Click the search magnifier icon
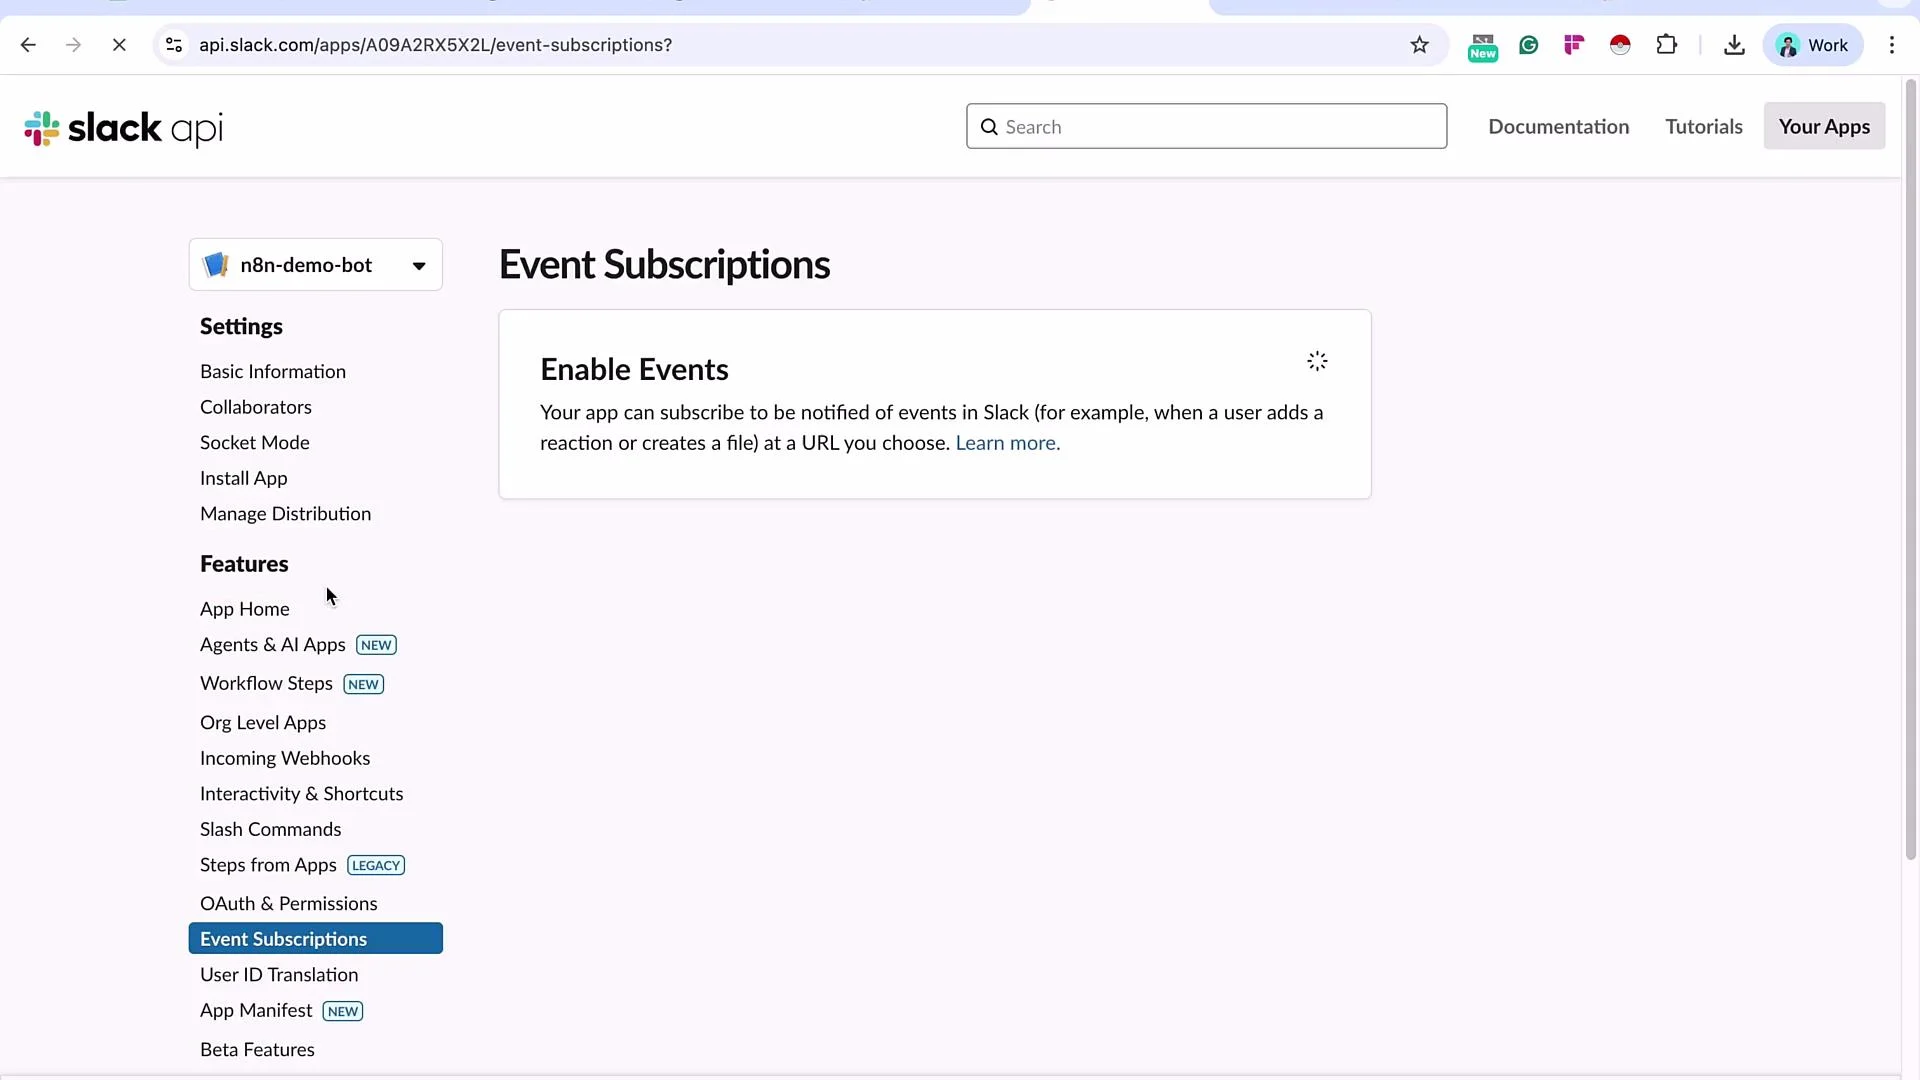The image size is (1920, 1080). click(x=989, y=127)
